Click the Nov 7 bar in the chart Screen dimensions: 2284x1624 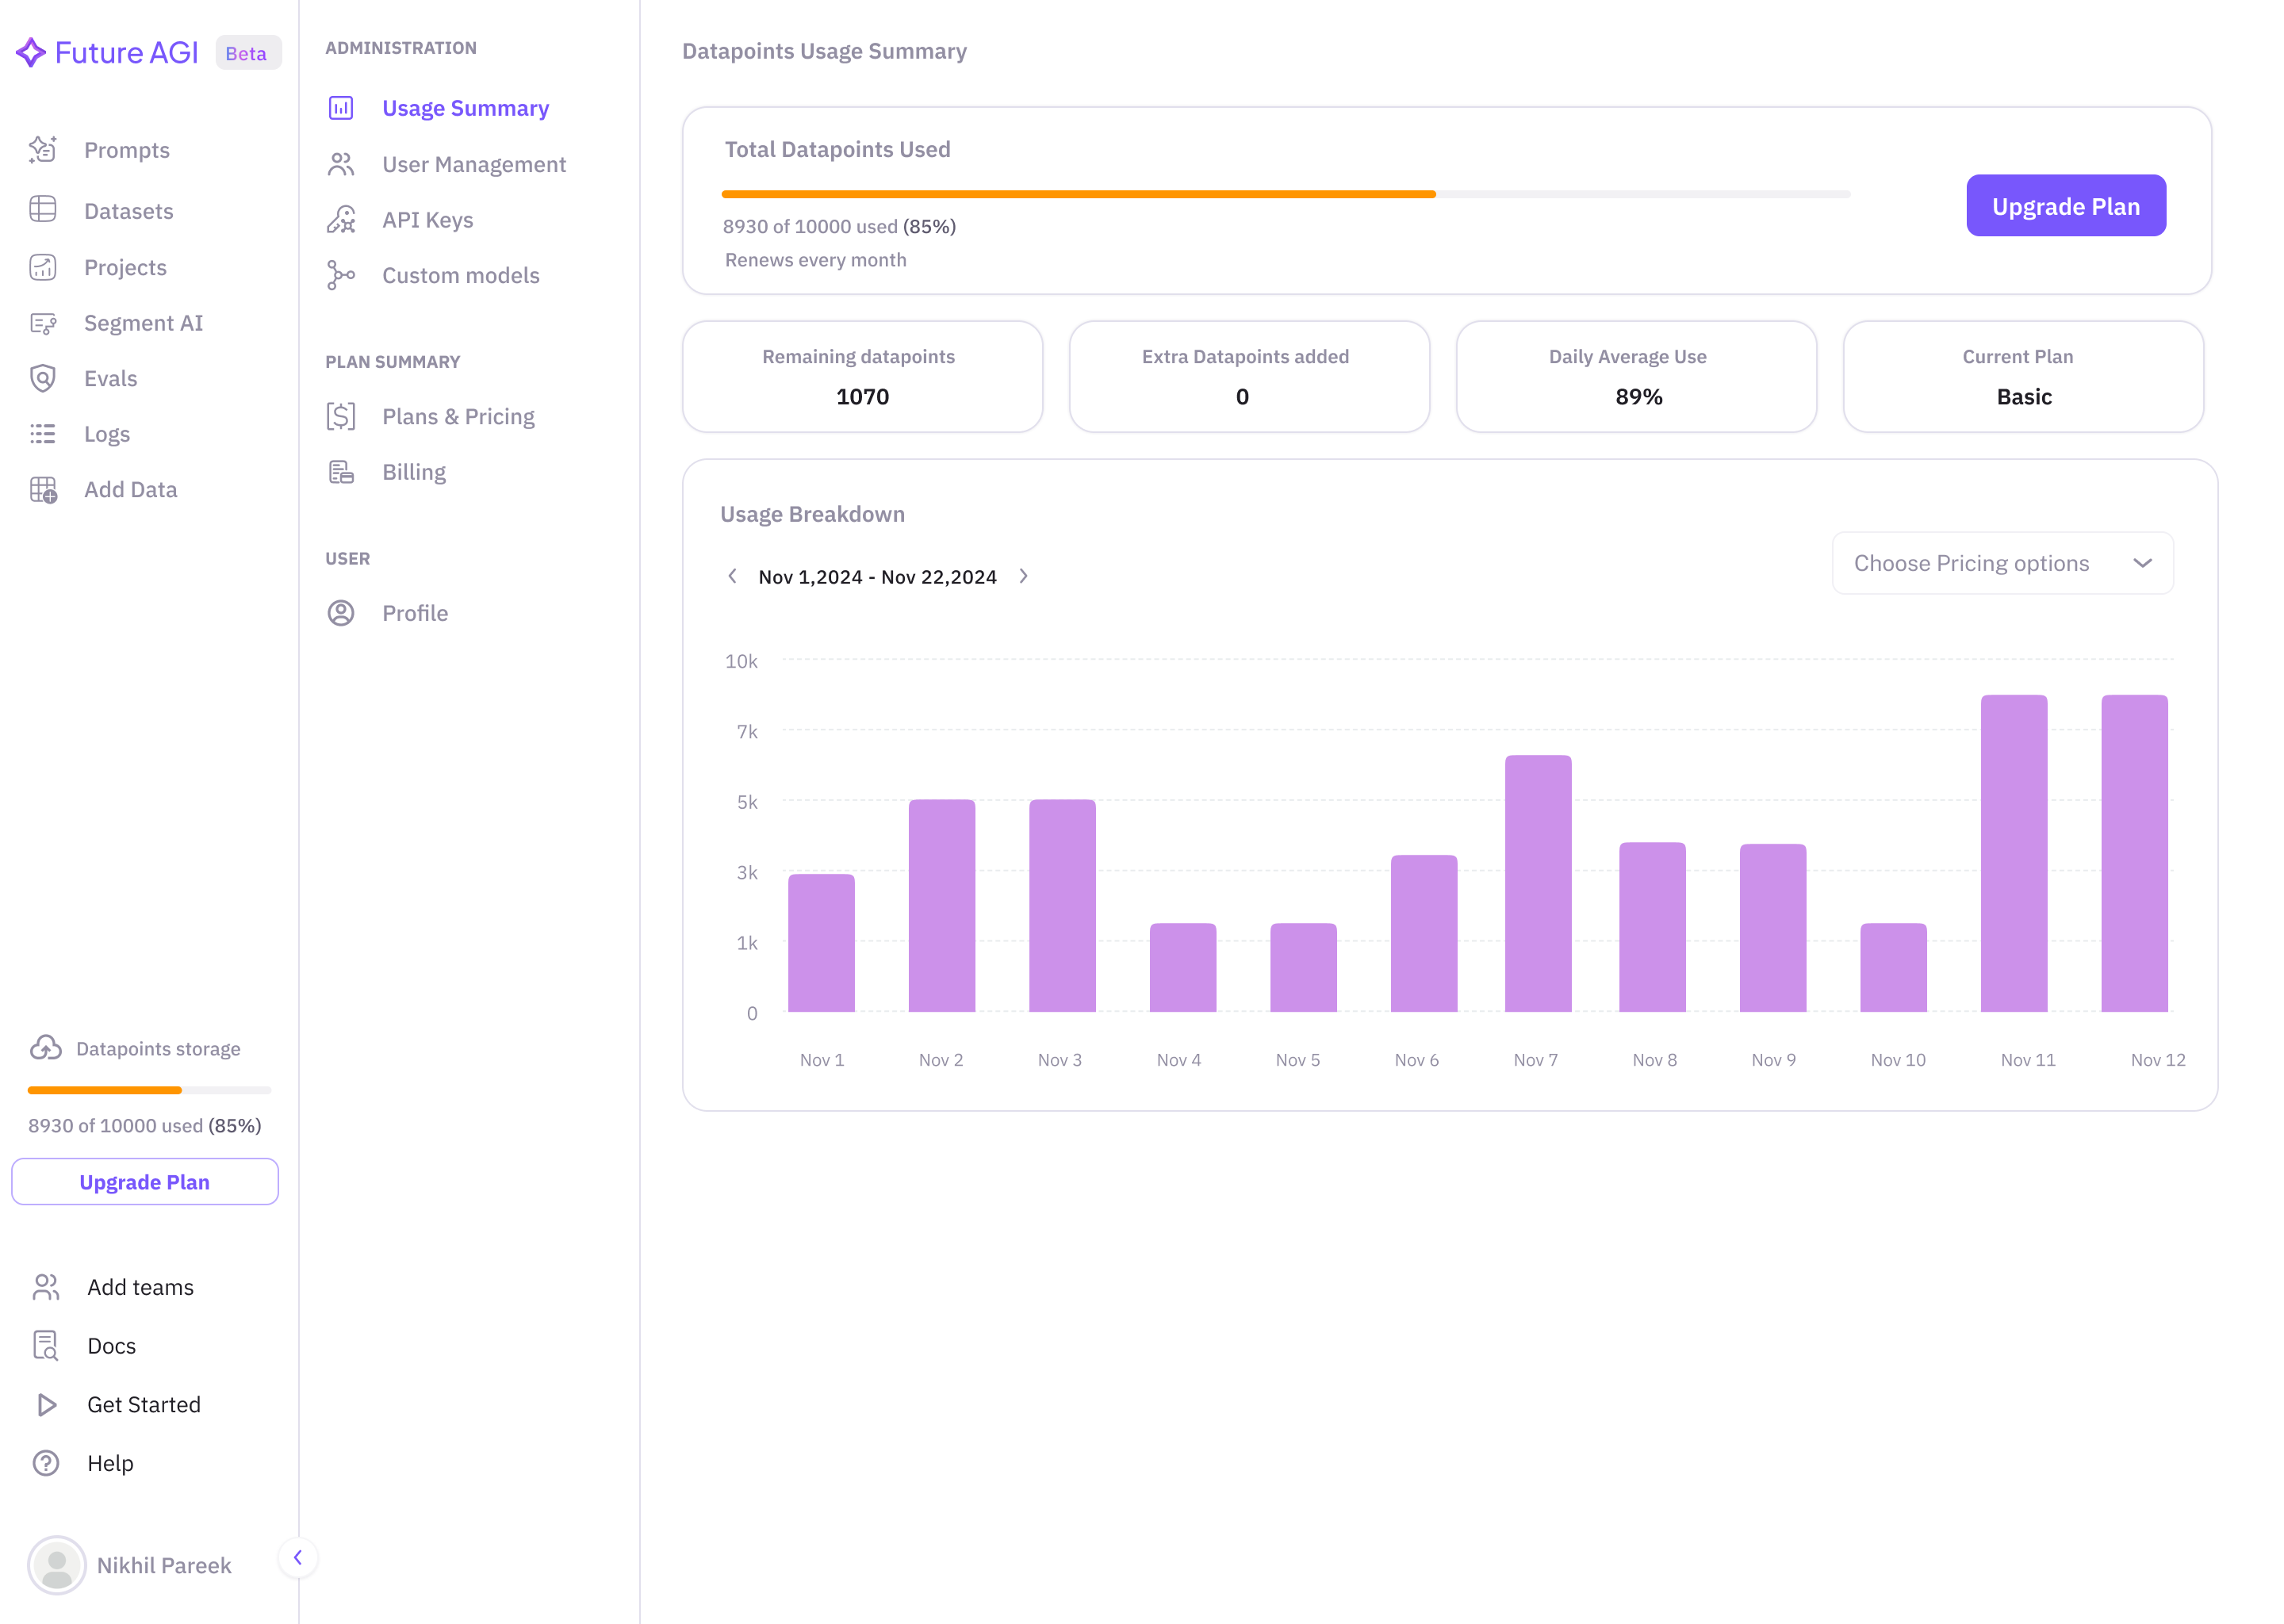[x=1537, y=883]
